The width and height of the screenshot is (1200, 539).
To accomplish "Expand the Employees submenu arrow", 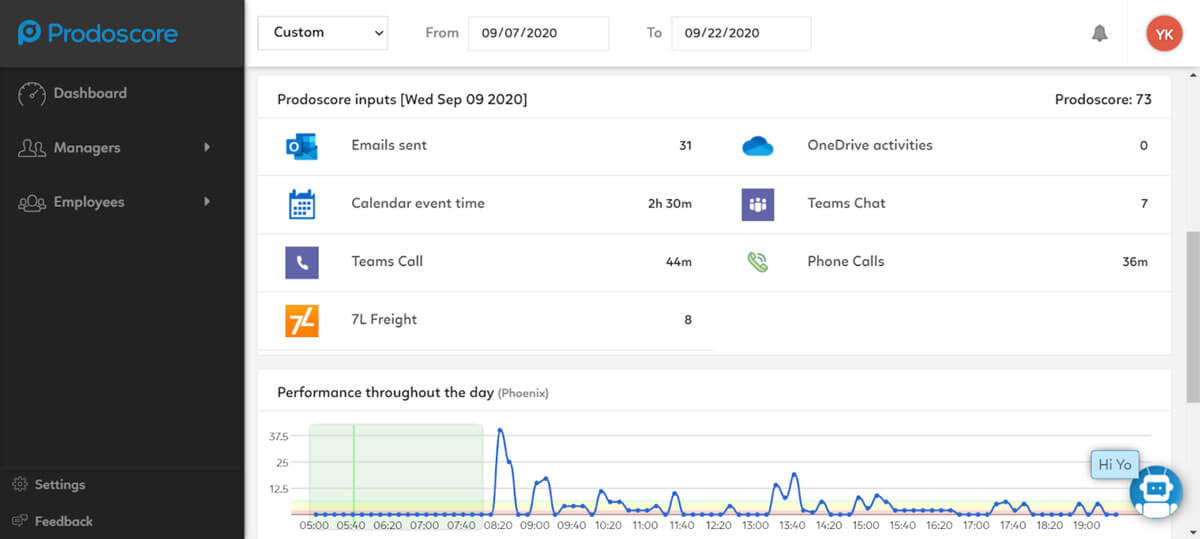I will [207, 202].
